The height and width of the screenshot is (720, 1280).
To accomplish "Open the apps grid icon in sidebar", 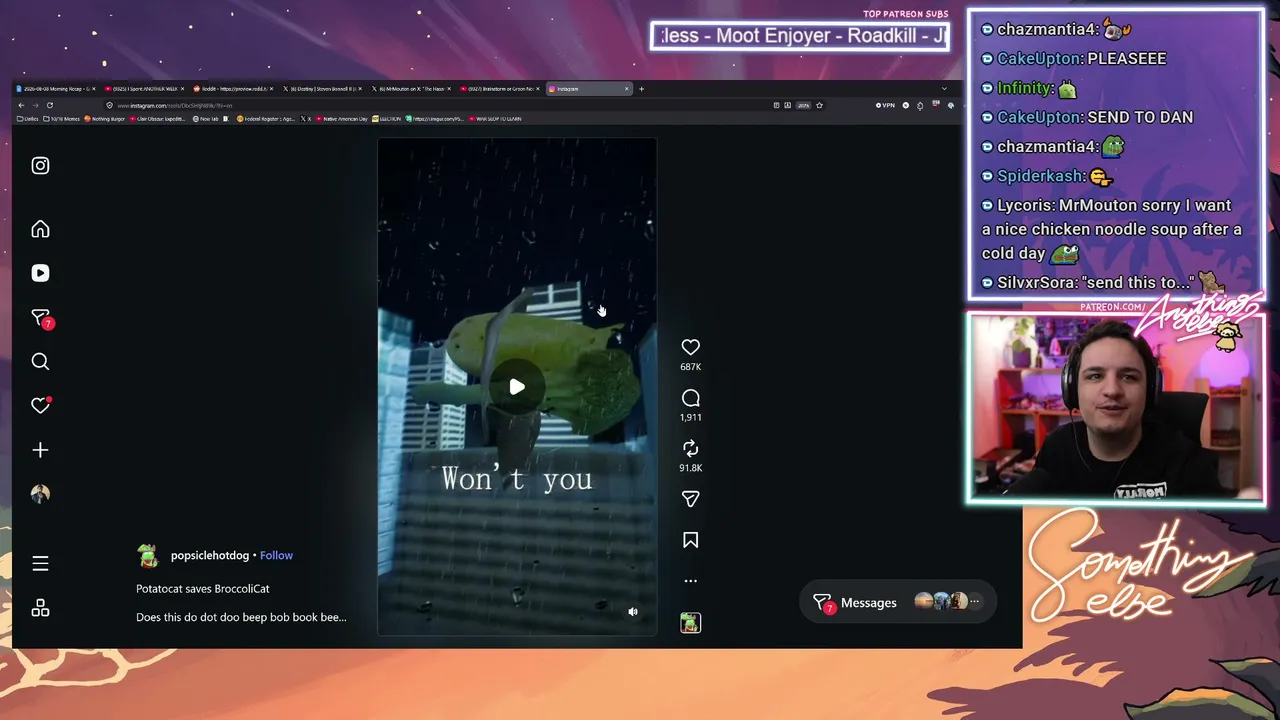I will (40, 608).
